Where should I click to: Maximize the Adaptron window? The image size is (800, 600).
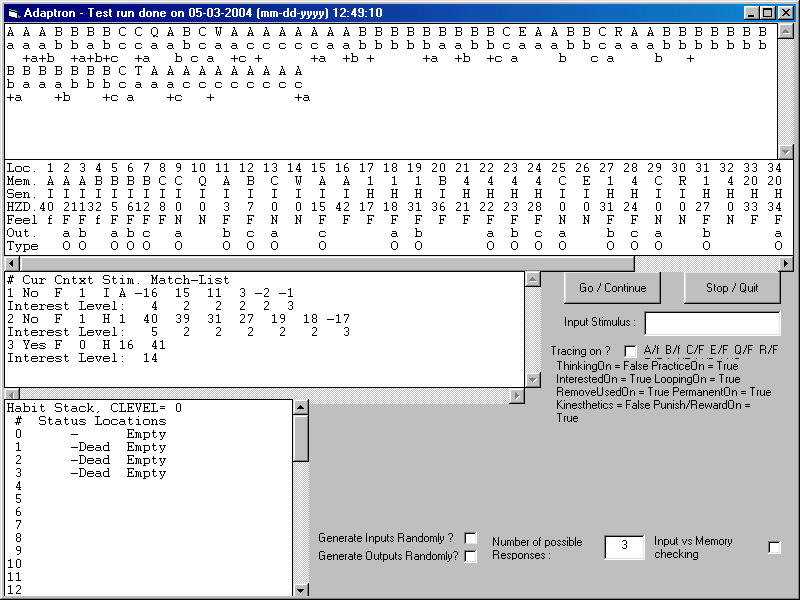click(x=767, y=13)
